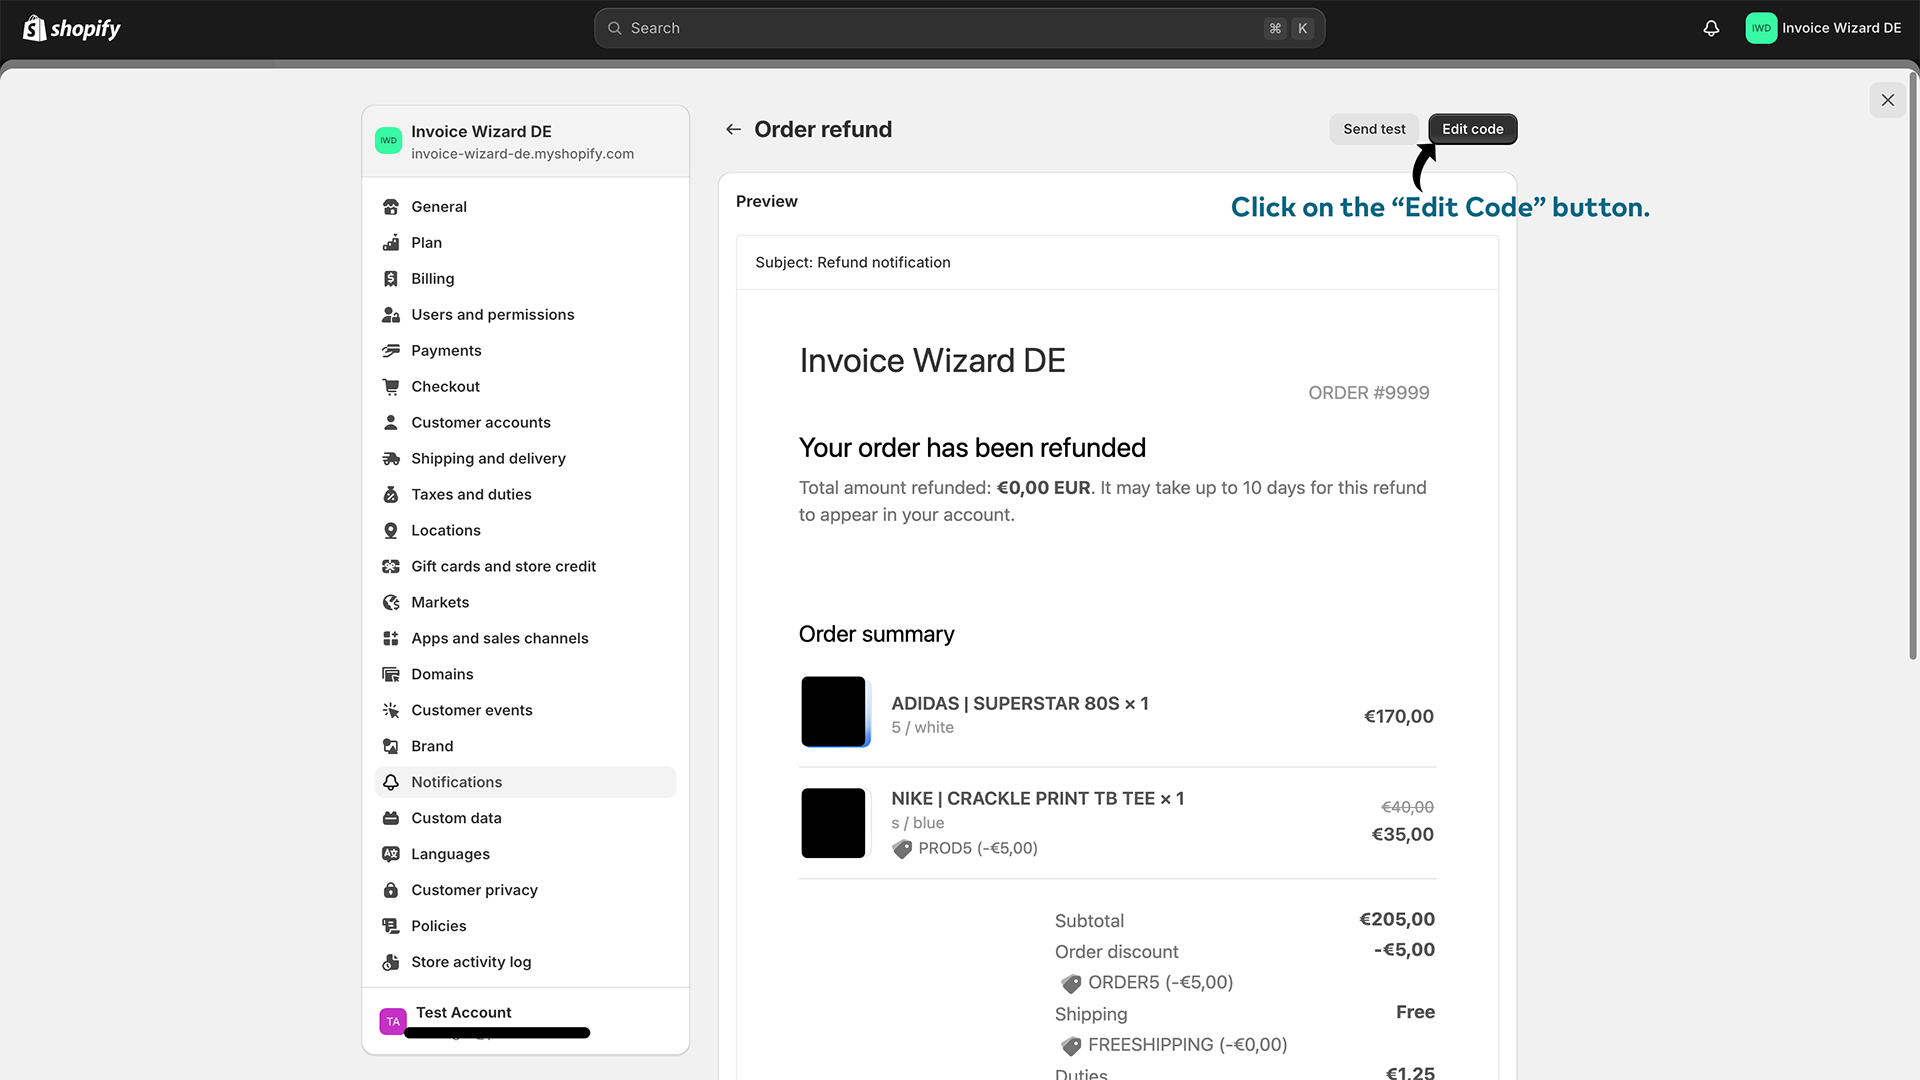This screenshot has width=1920, height=1080.
Task: Click the Gift cards and store credit icon
Action: pos(391,567)
